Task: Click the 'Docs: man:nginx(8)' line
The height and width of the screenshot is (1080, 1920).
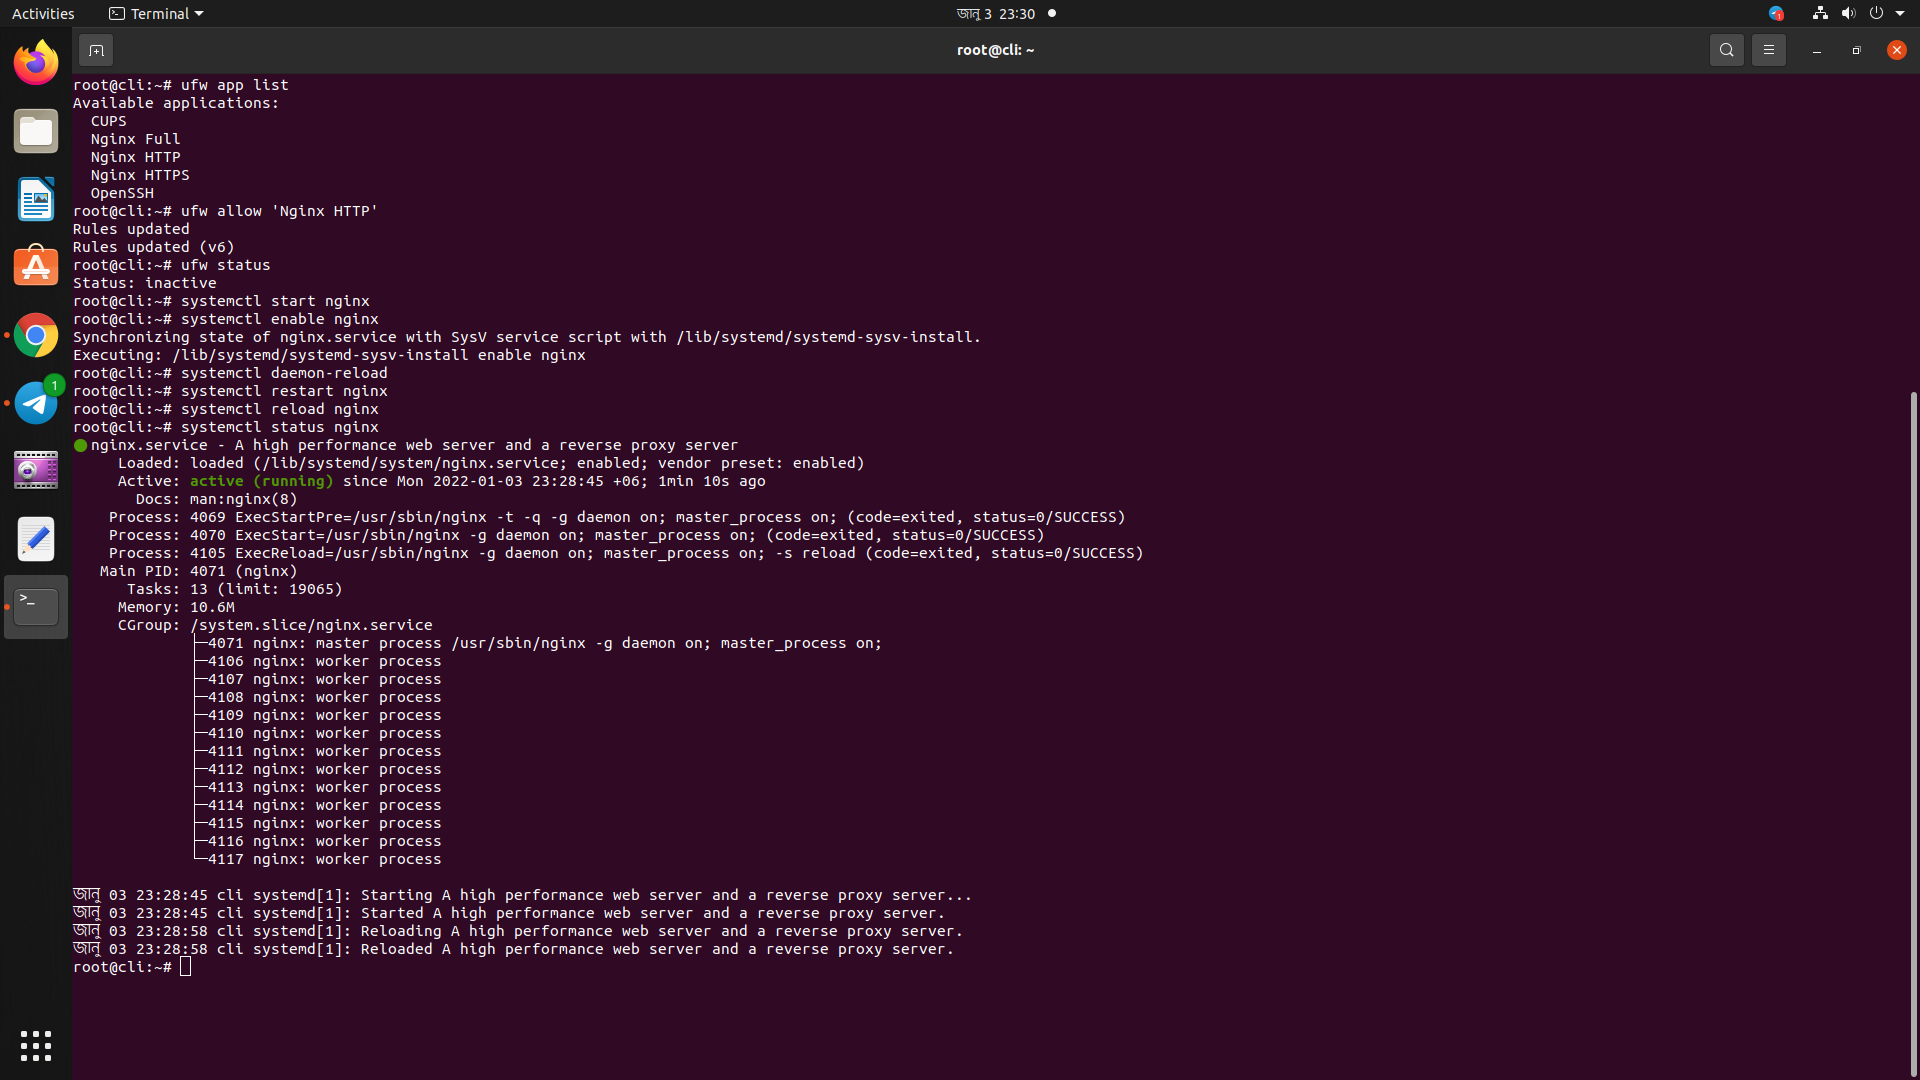Action: (x=217, y=499)
